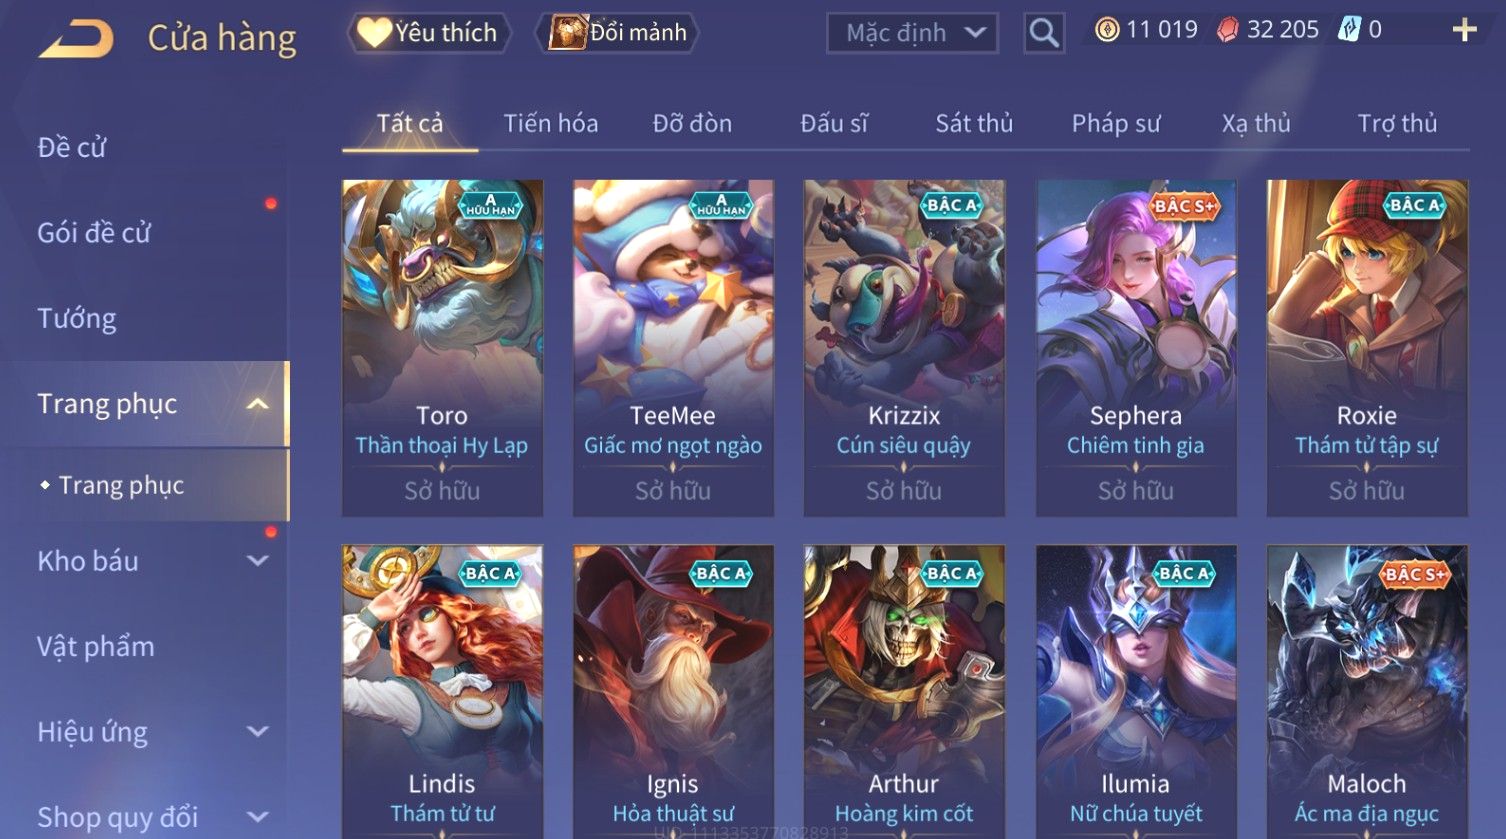Open Đổi mảnh fragment exchange chest
This screenshot has width=1506, height=839.
coord(617,33)
